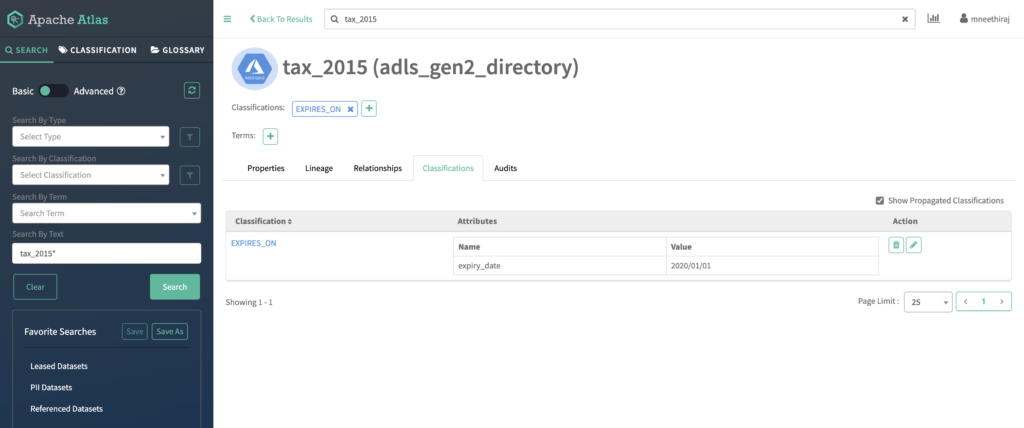
Task: Toggle the sidebar hamburger menu
Action: tap(227, 19)
